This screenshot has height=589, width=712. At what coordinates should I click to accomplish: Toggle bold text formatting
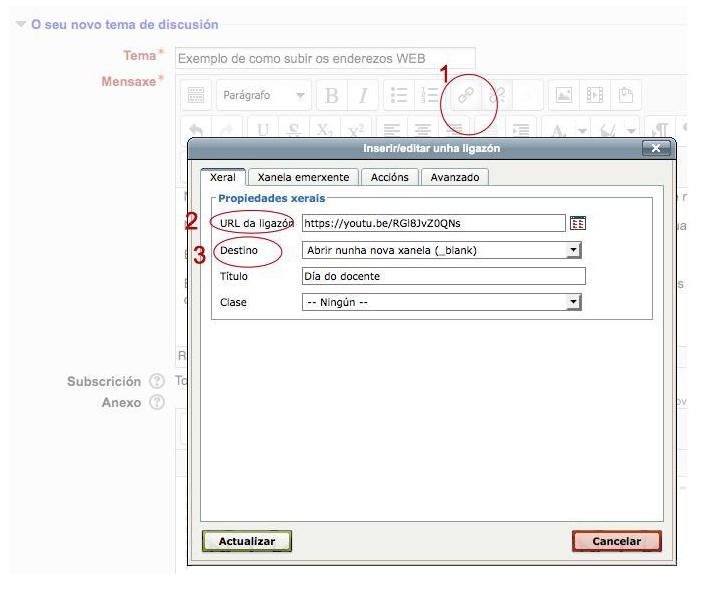click(x=331, y=96)
